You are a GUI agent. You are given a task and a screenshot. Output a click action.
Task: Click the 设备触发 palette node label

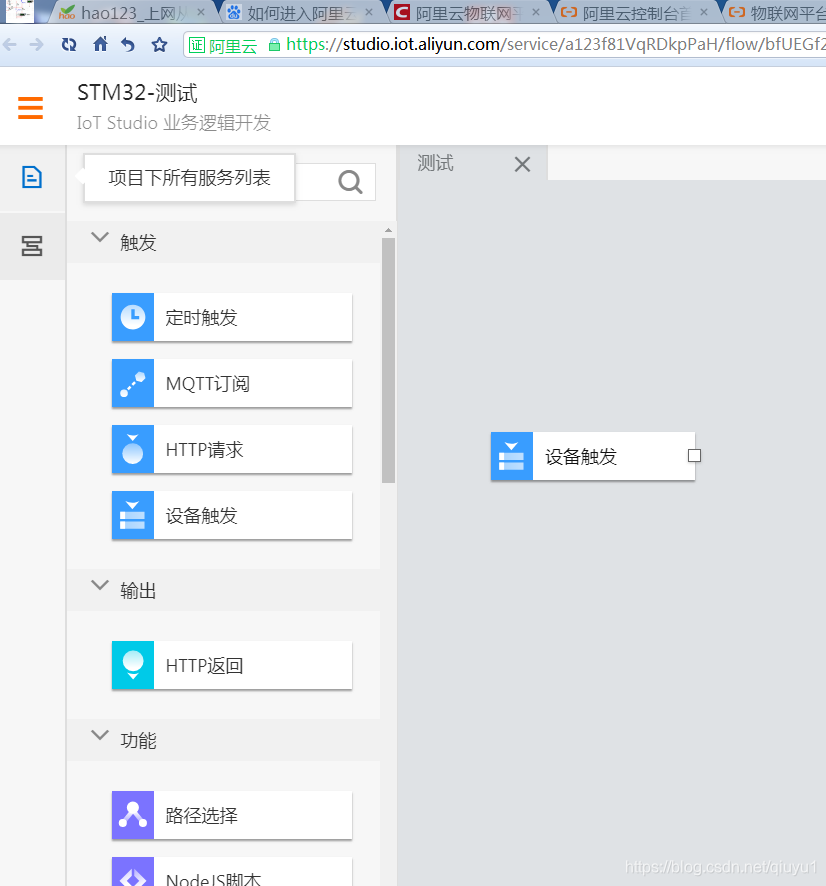point(201,516)
